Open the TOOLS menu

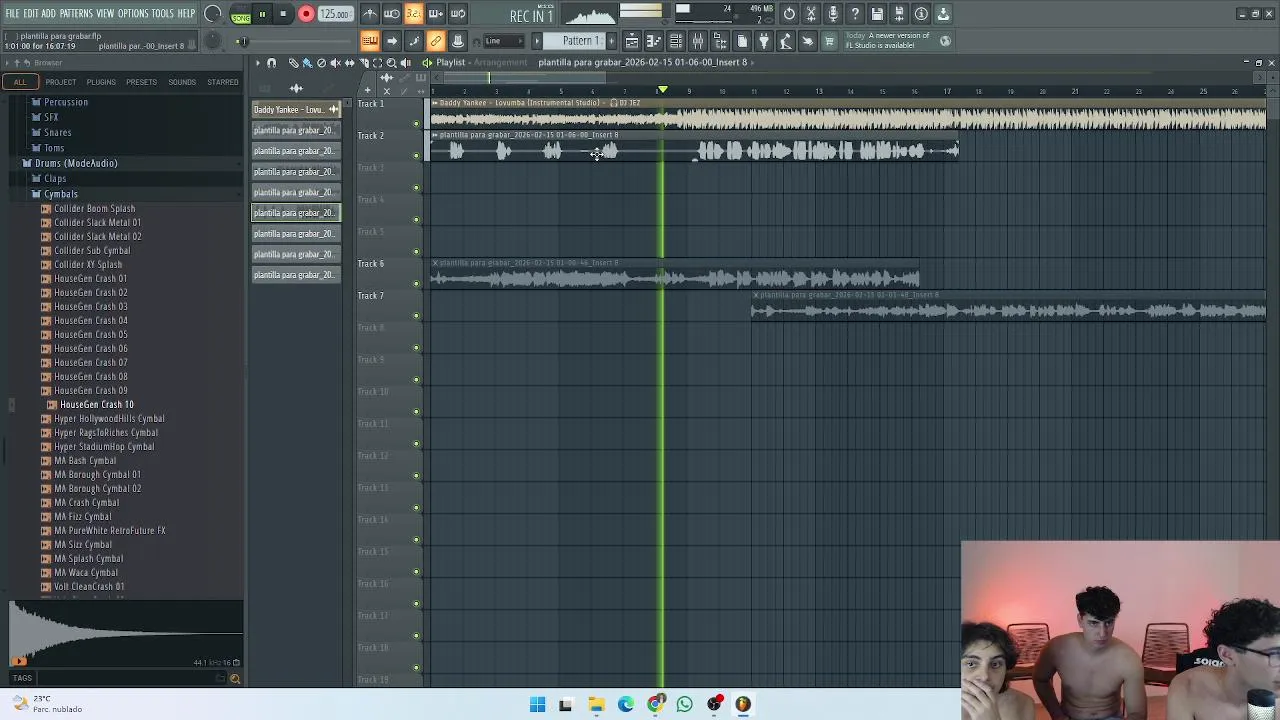pyautogui.click(x=163, y=13)
